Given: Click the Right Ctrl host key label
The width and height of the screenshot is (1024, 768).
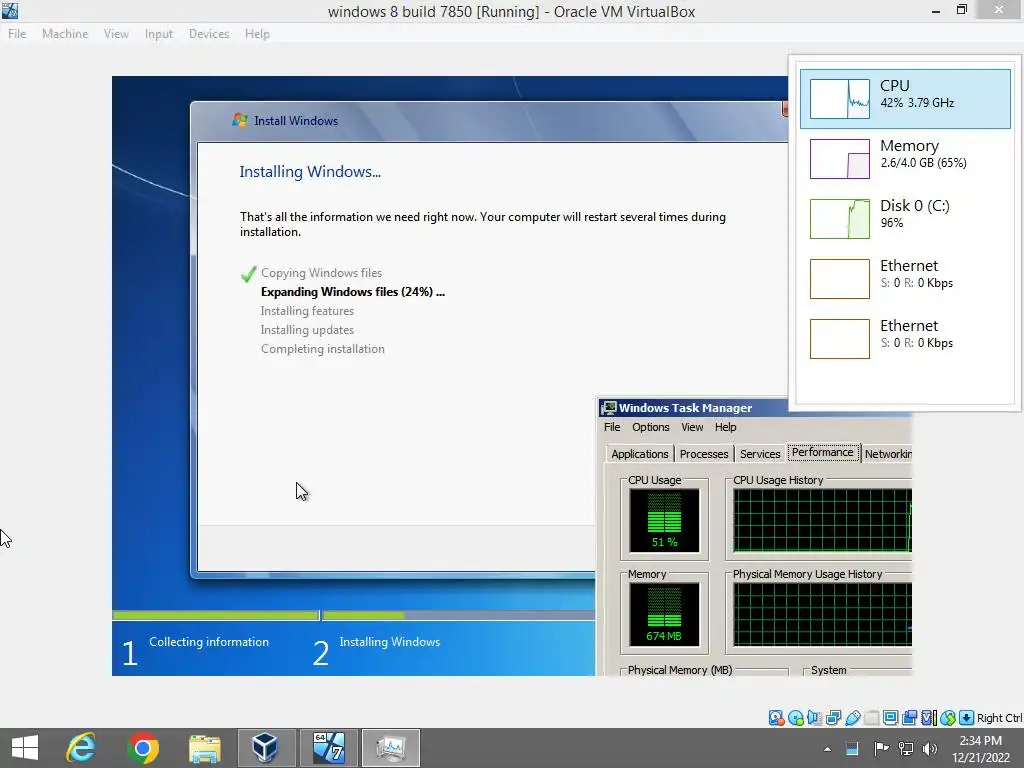Looking at the screenshot, I should pyautogui.click(x=999, y=718).
